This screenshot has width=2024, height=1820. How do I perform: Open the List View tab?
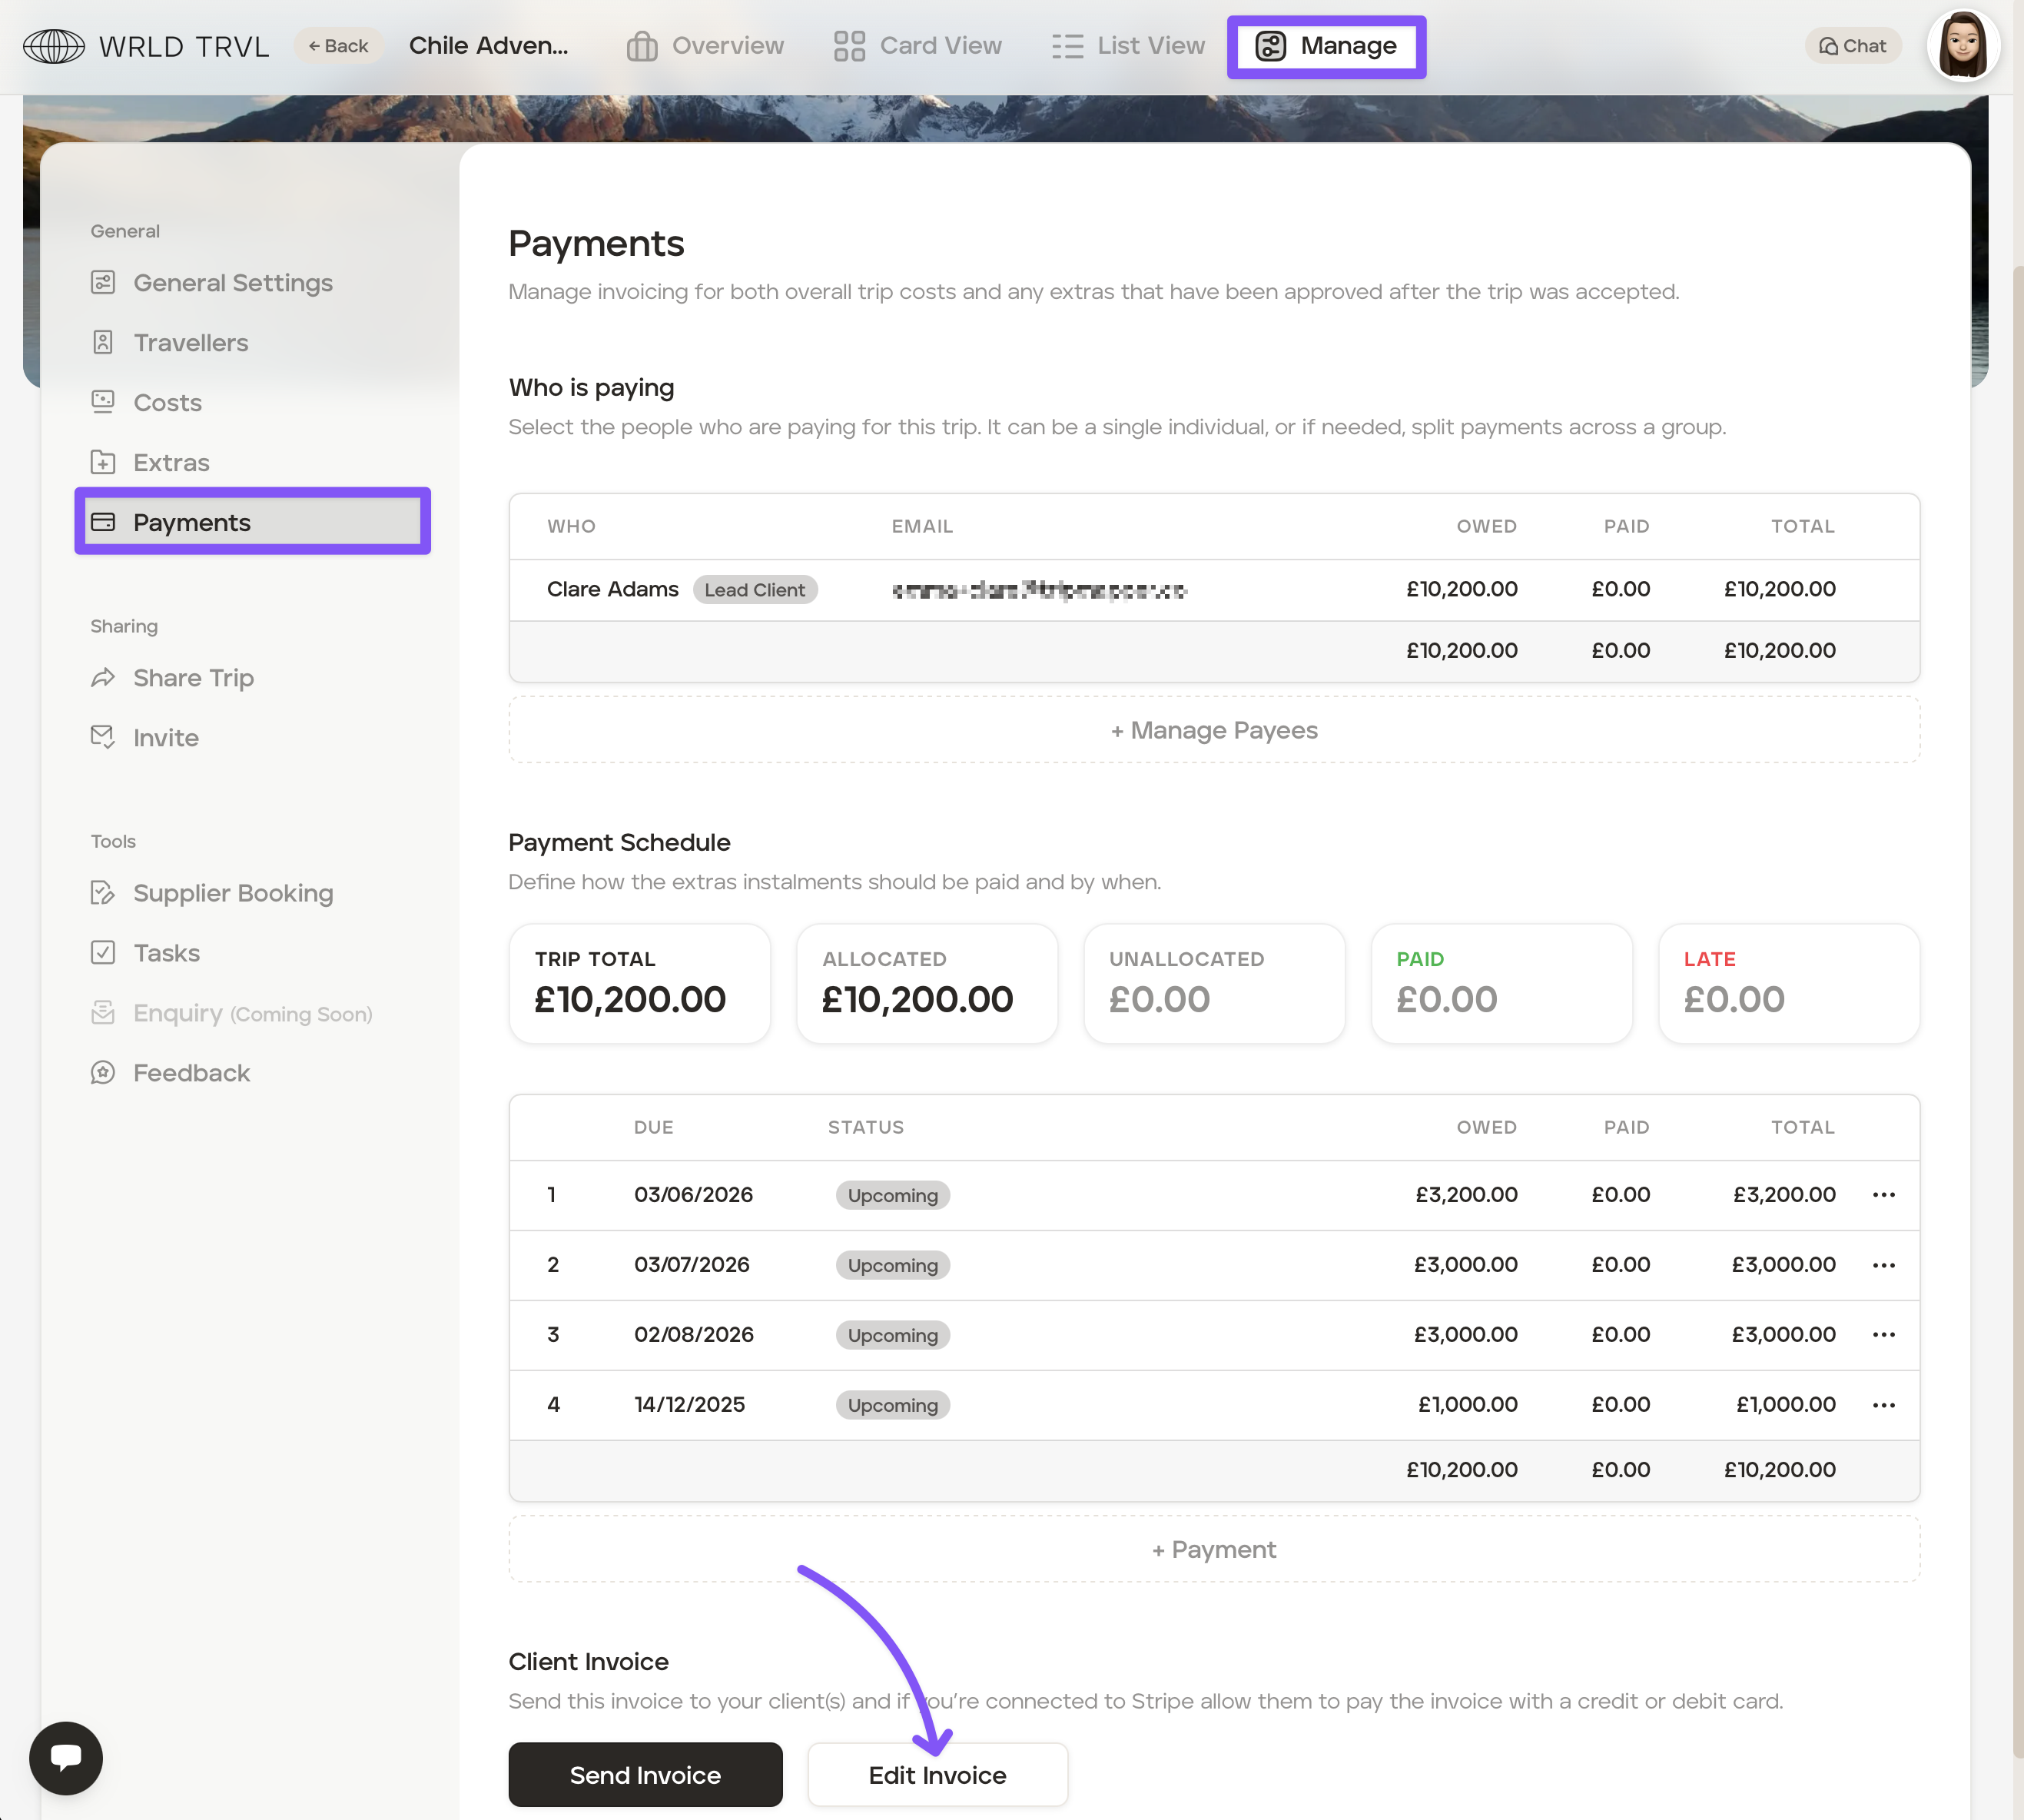1128,46
